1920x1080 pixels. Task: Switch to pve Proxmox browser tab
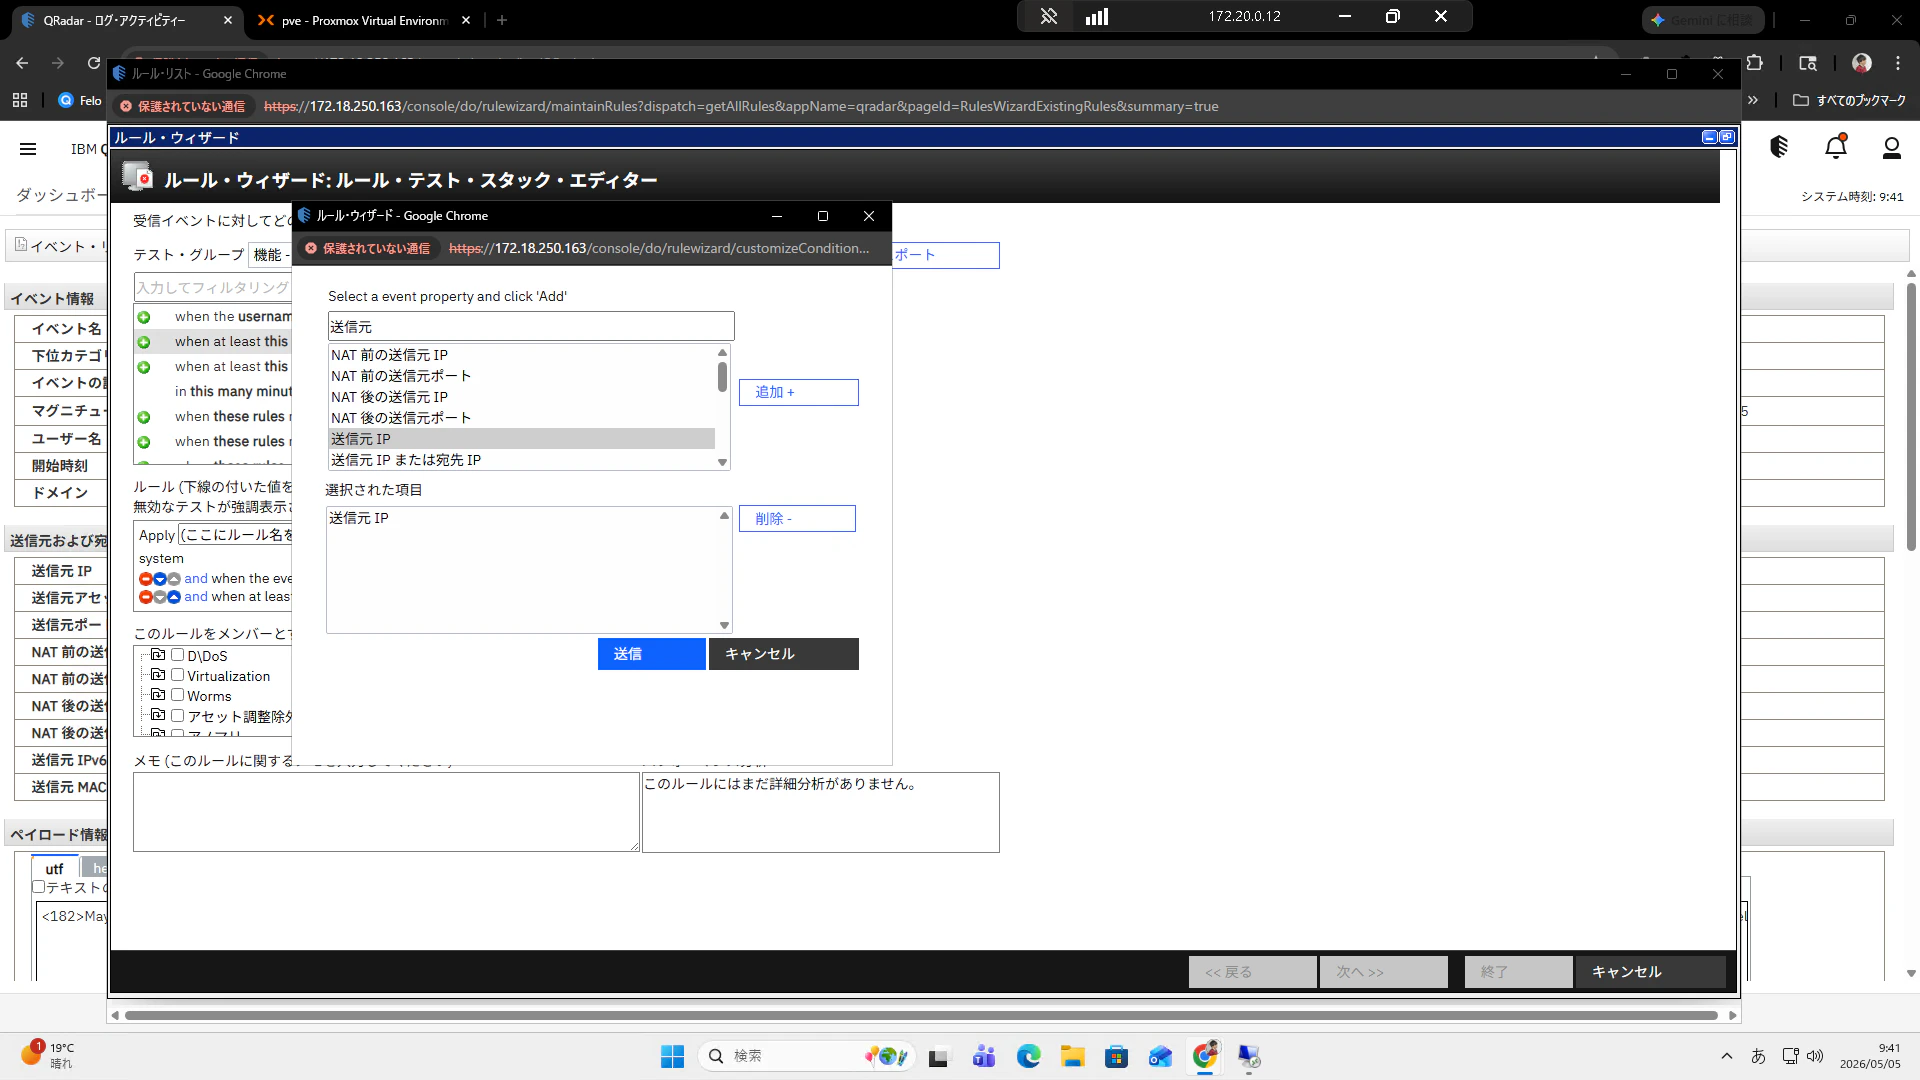[364, 20]
